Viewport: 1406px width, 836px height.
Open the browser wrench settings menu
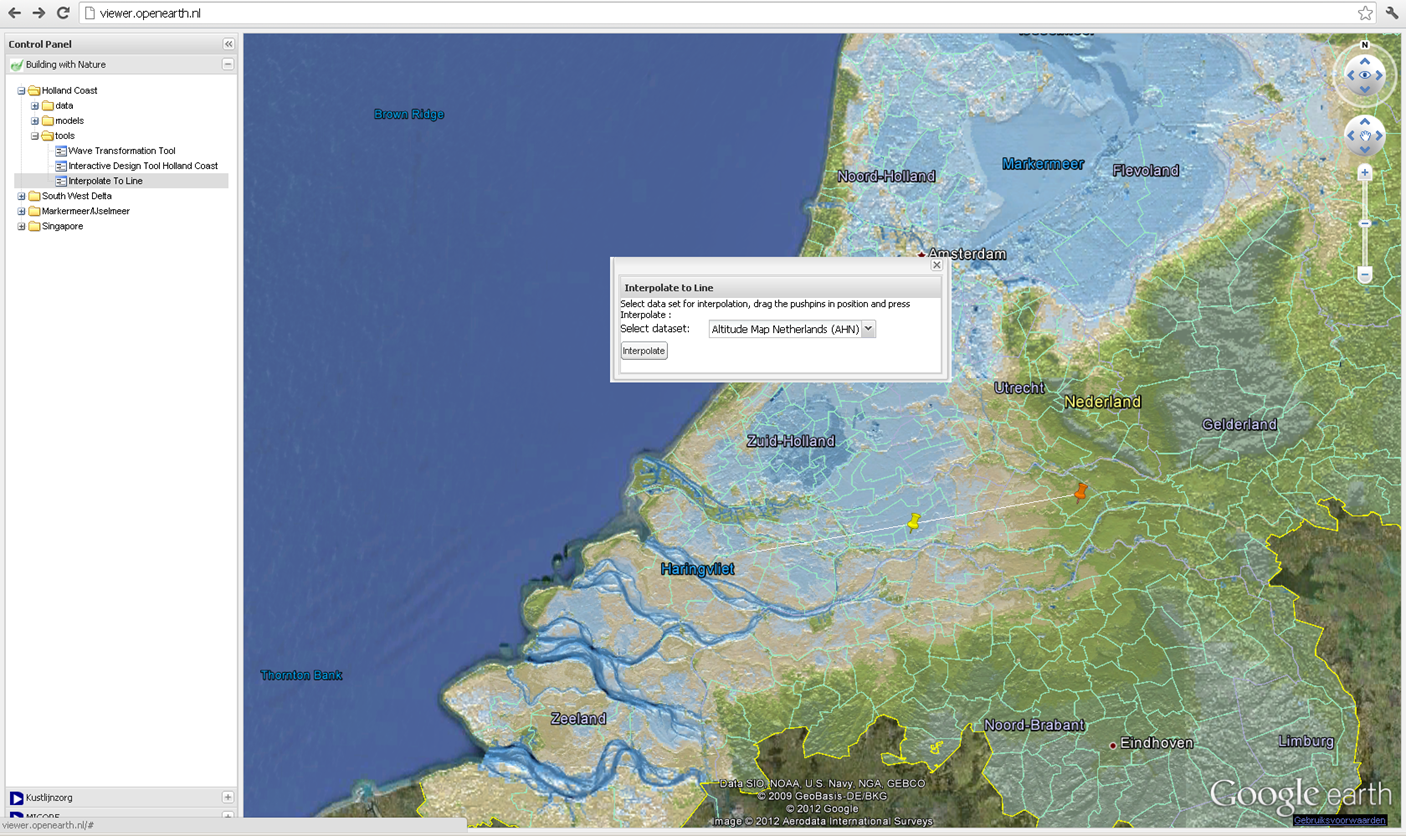tap(1391, 13)
